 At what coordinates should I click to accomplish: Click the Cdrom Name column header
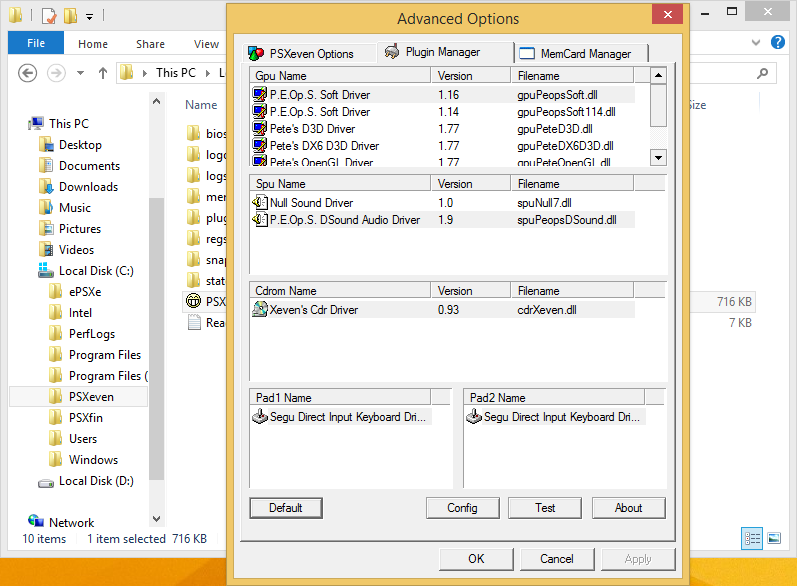341,291
